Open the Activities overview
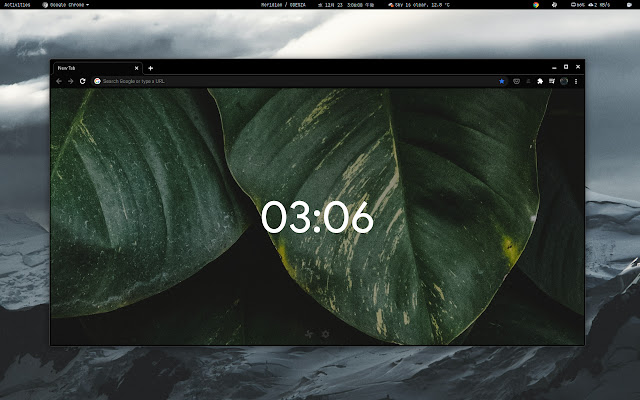 (17, 5)
